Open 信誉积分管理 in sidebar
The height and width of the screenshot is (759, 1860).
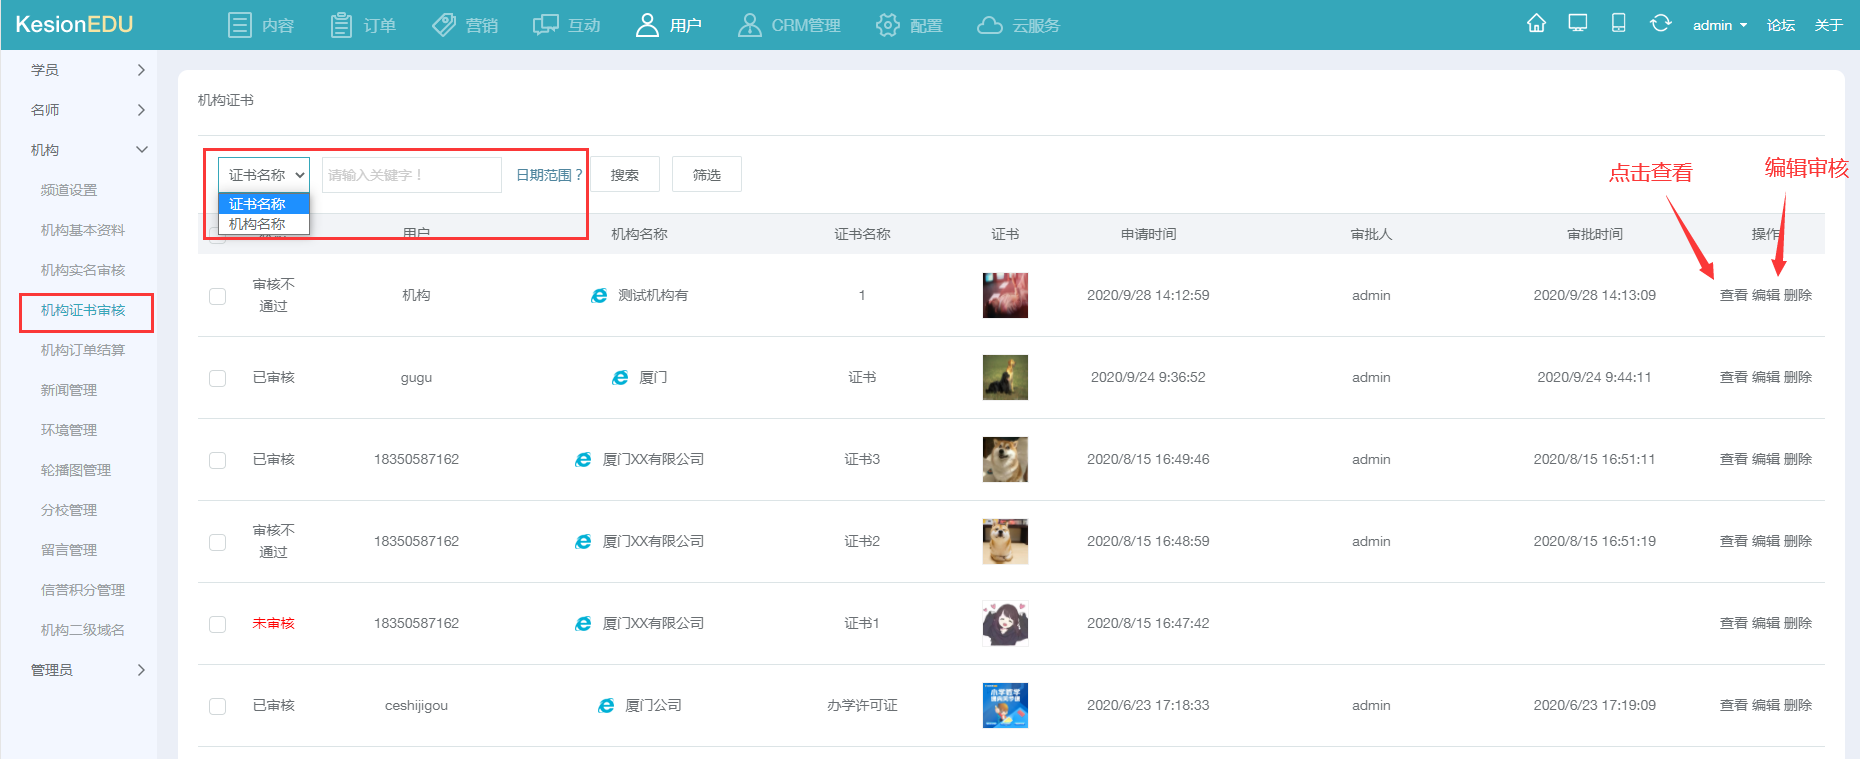coord(83,590)
